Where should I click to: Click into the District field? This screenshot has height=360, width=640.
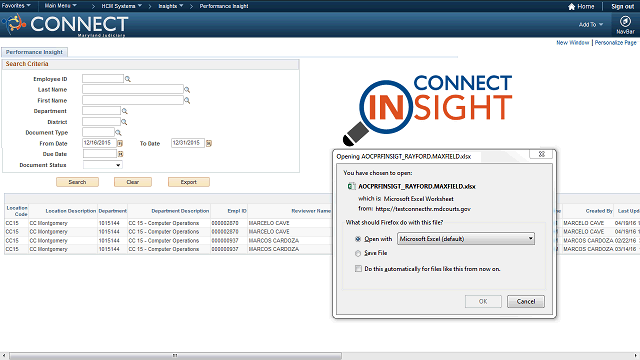(x=101, y=122)
